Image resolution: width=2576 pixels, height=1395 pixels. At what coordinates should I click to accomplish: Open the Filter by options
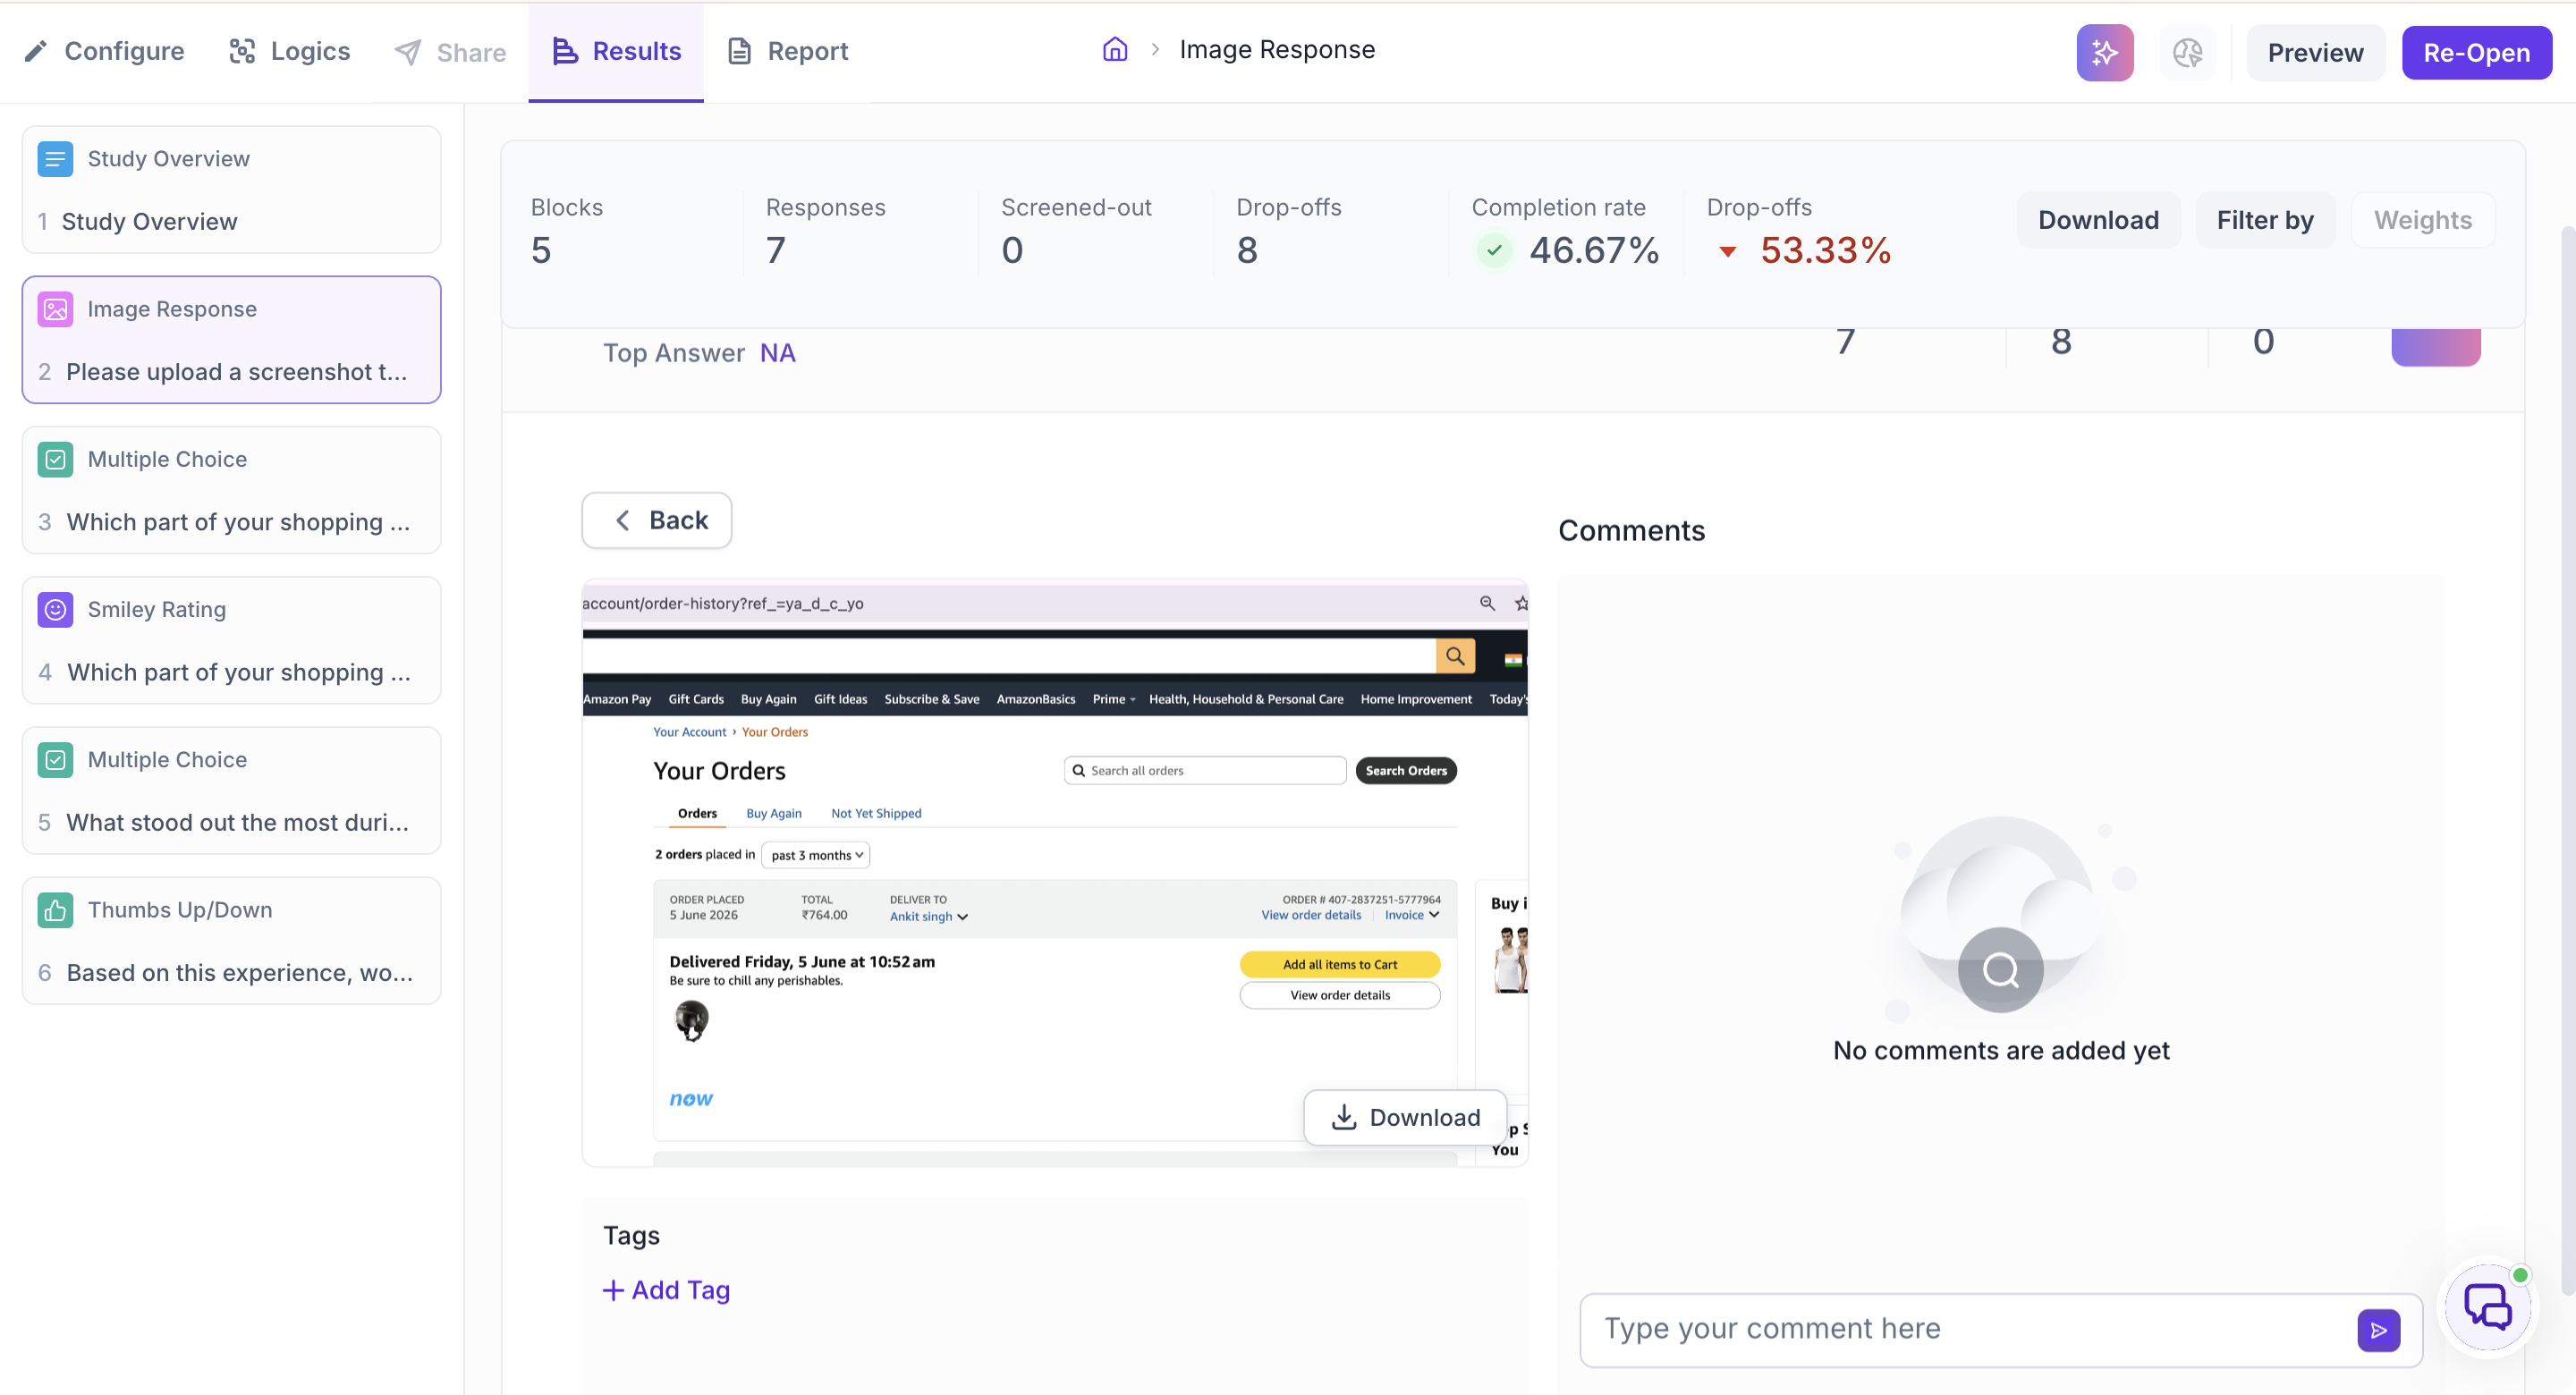pos(2265,220)
